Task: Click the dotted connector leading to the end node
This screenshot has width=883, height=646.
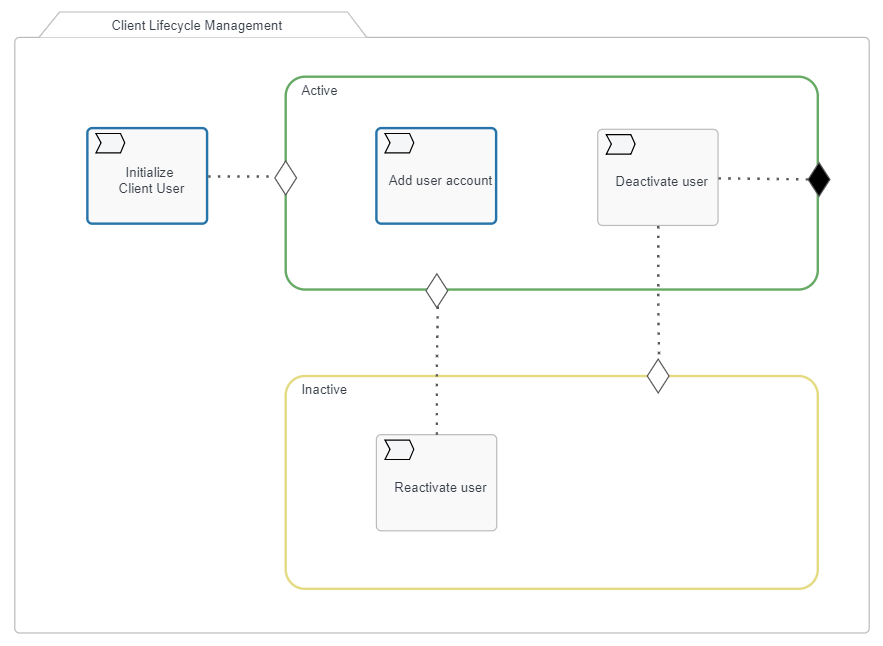Action: click(x=770, y=179)
